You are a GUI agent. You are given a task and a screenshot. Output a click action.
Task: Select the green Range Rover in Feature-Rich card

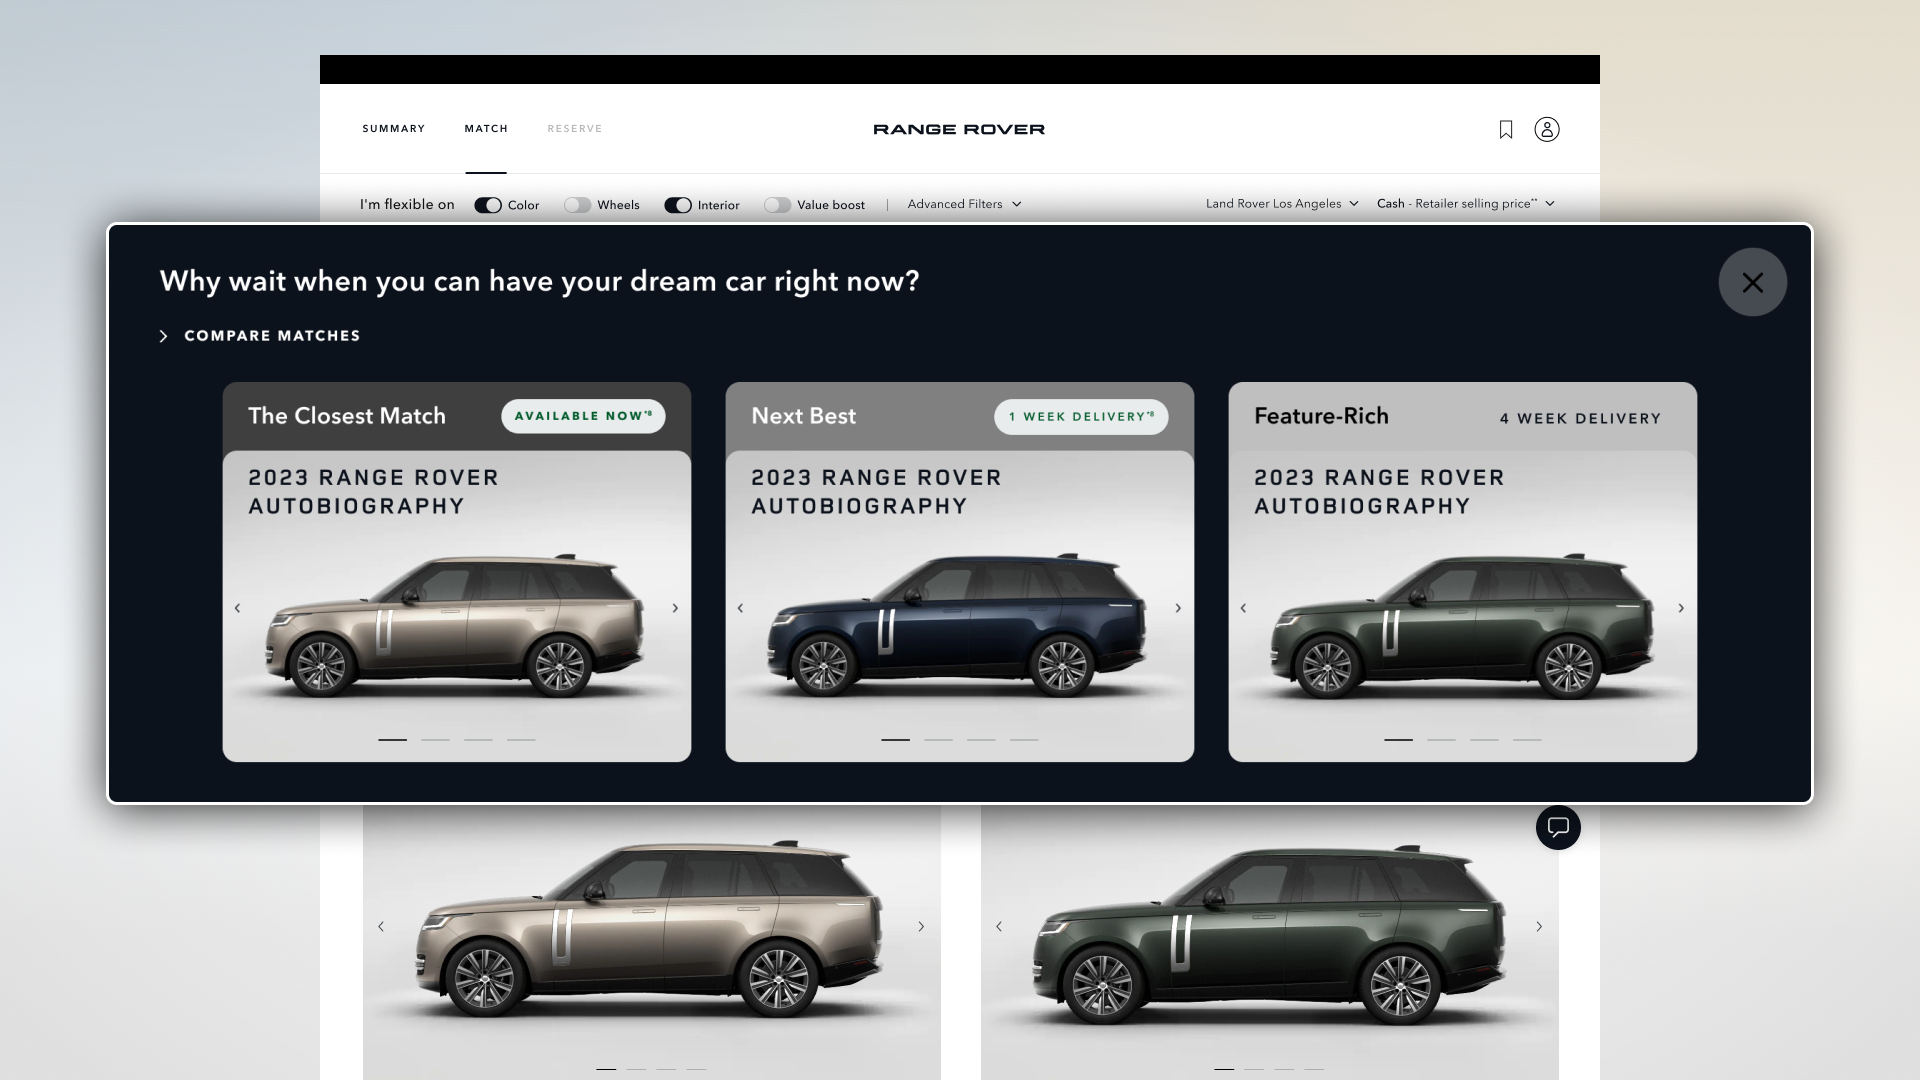click(x=1462, y=627)
